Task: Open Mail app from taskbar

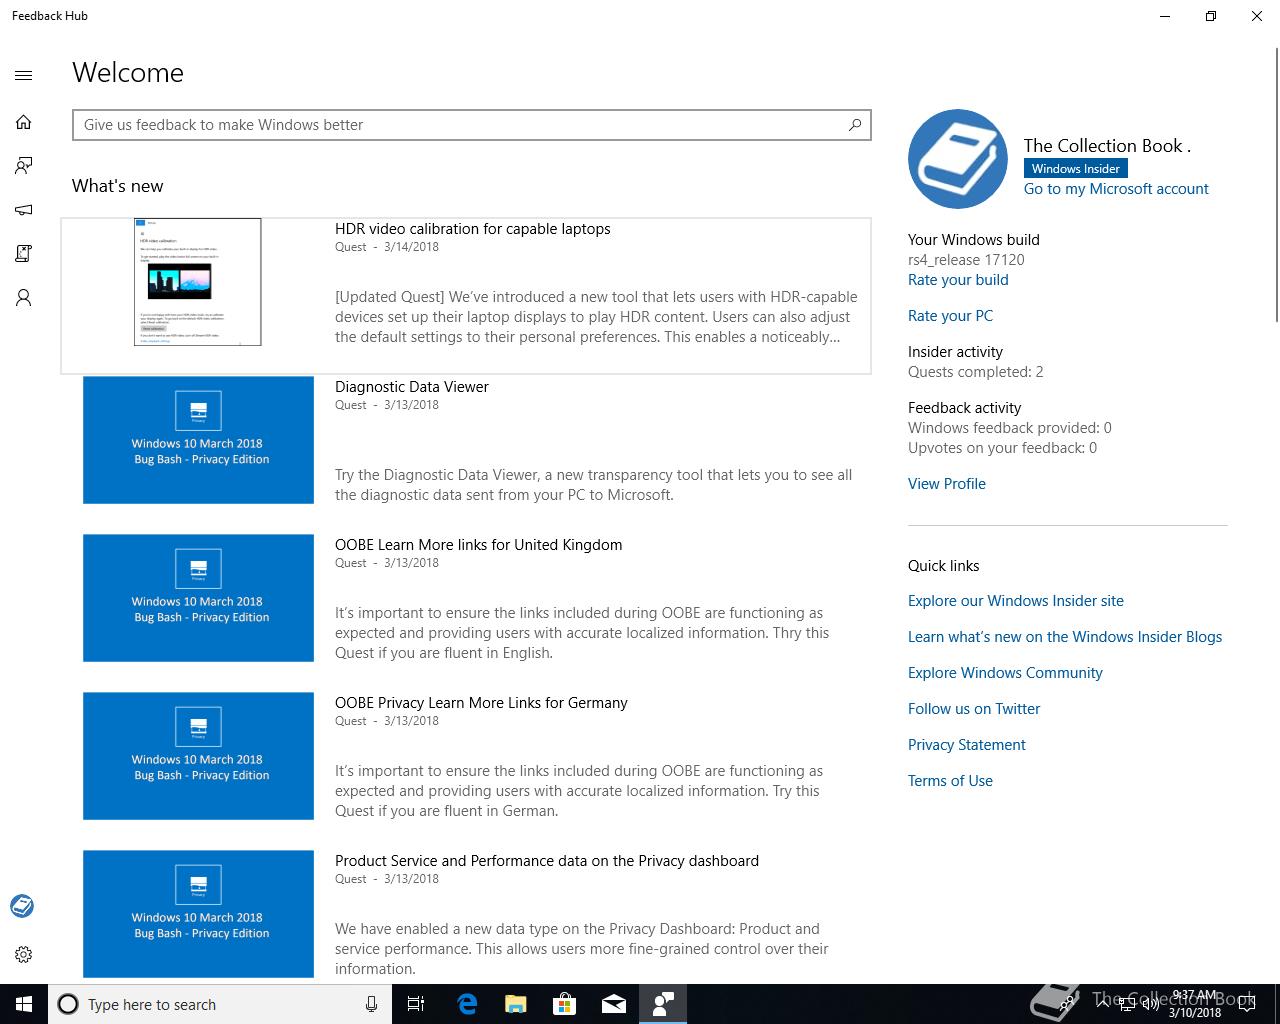Action: click(613, 1004)
